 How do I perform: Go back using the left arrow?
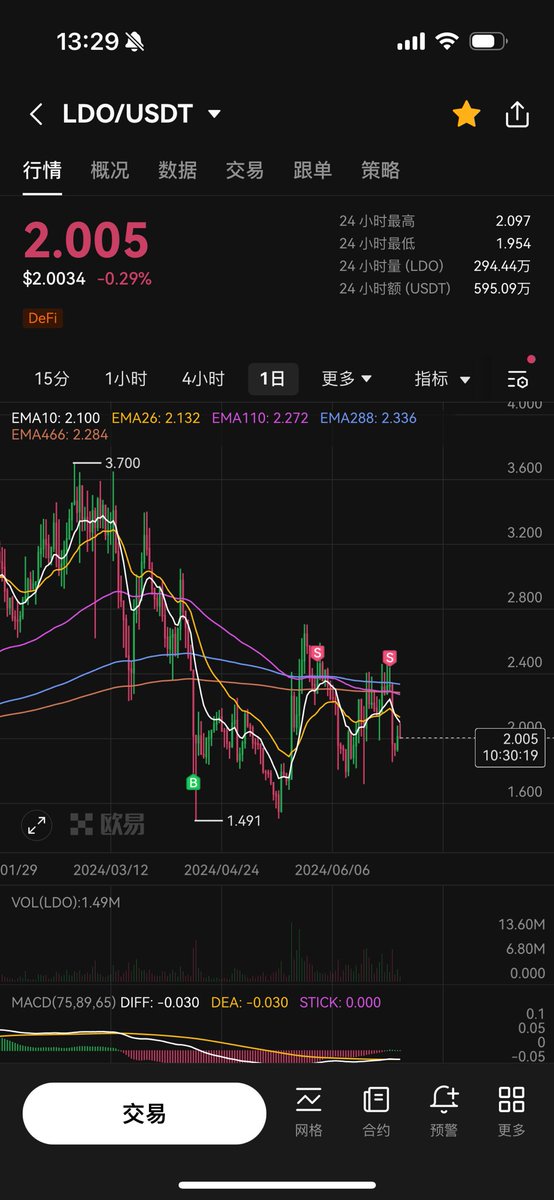tap(36, 114)
